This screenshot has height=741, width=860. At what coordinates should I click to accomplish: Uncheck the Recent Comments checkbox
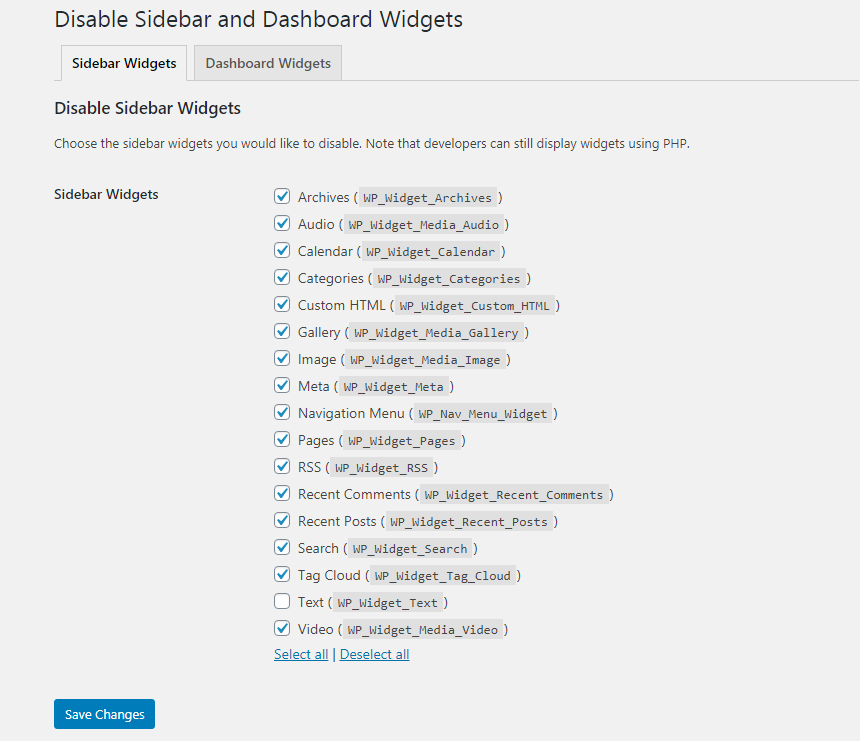(x=282, y=494)
